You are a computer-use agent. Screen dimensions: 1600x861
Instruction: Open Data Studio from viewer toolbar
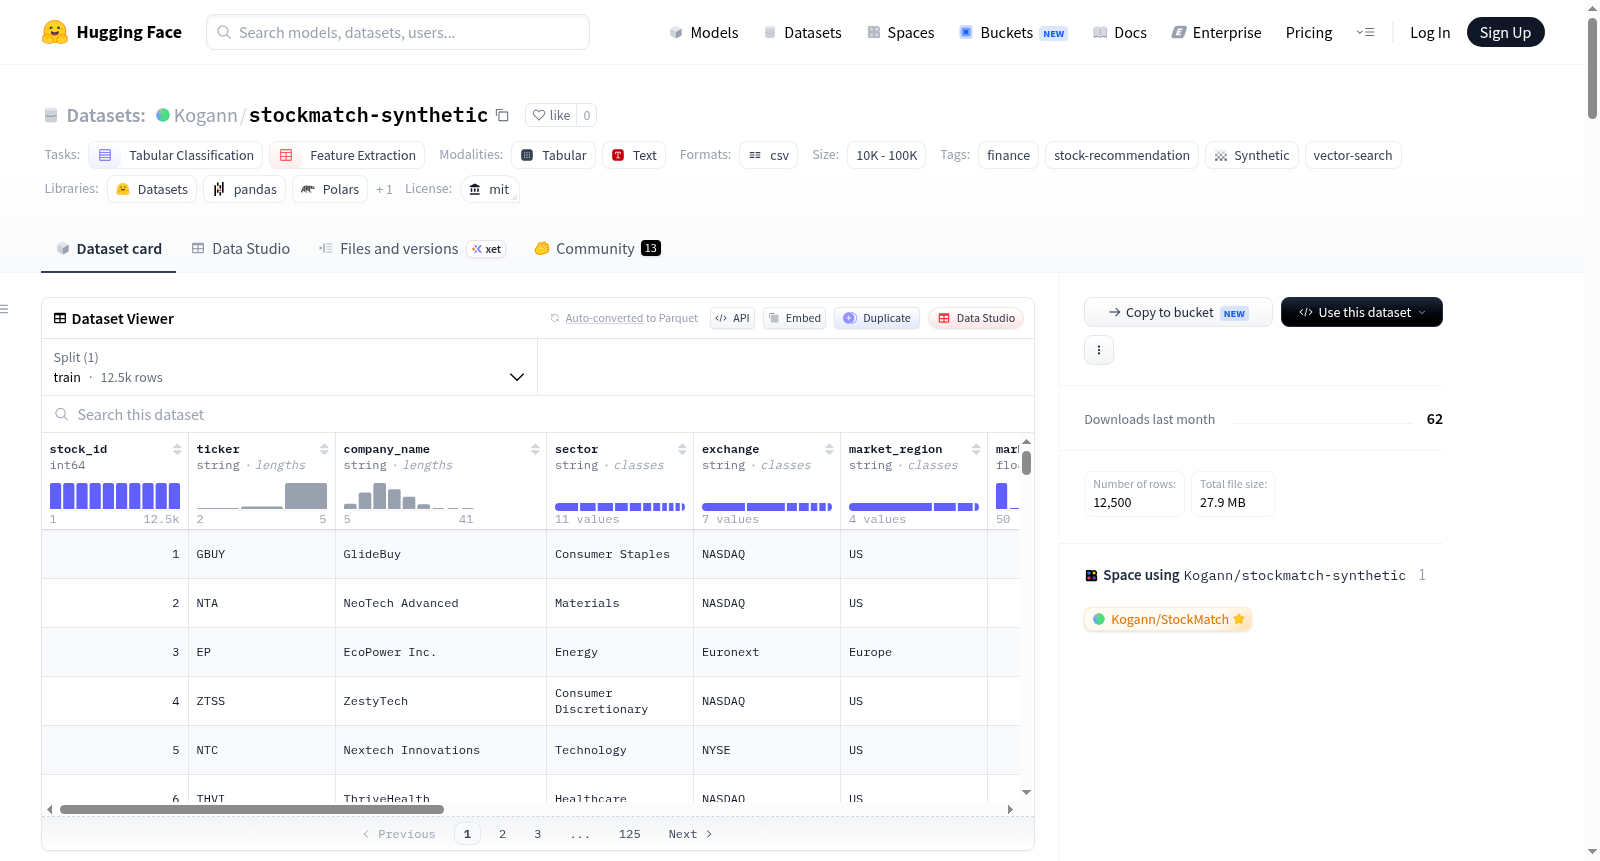coord(976,318)
